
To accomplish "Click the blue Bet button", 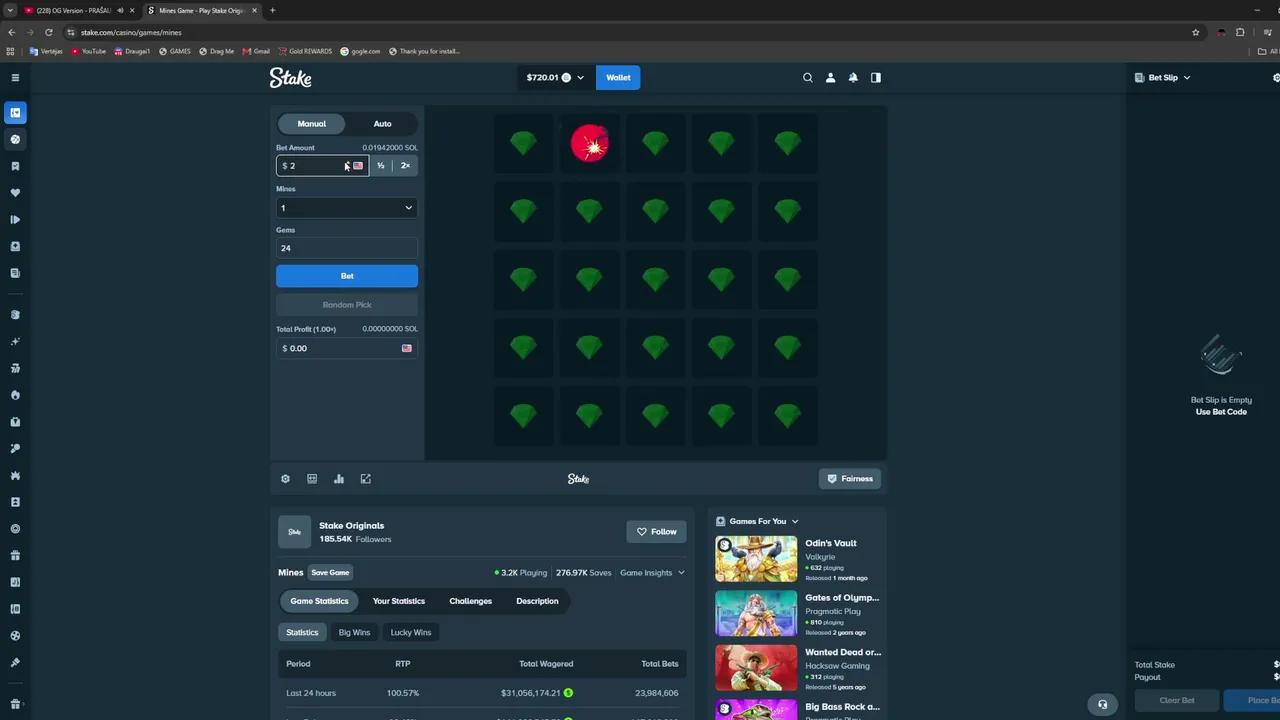I will (347, 276).
